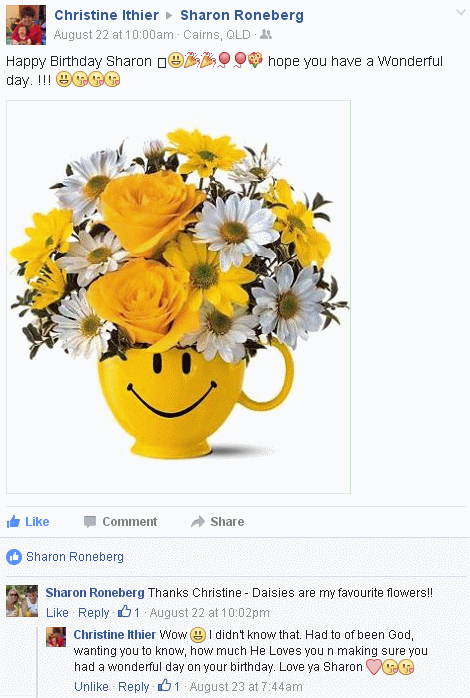The image size is (470, 698).
Task: Click the Comment speech bubble icon
Action: pyautogui.click(x=90, y=522)
